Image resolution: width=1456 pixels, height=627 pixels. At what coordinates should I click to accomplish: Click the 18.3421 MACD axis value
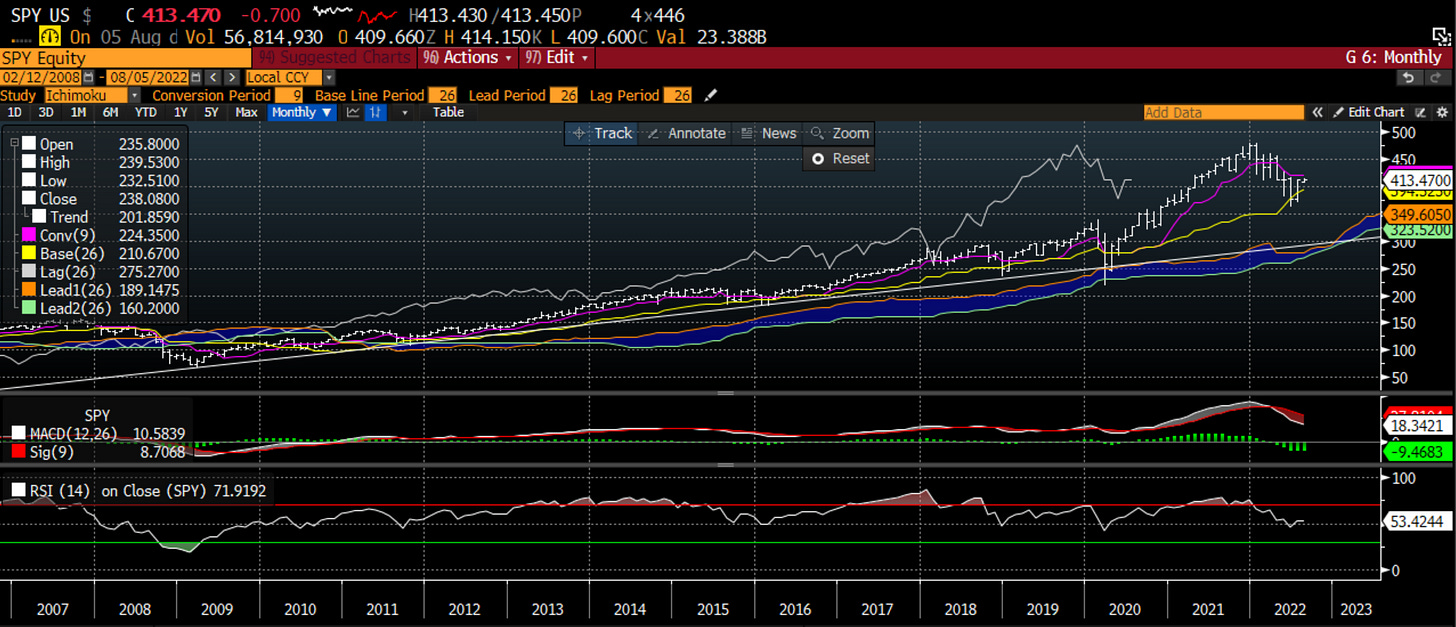coord(1416,425)
